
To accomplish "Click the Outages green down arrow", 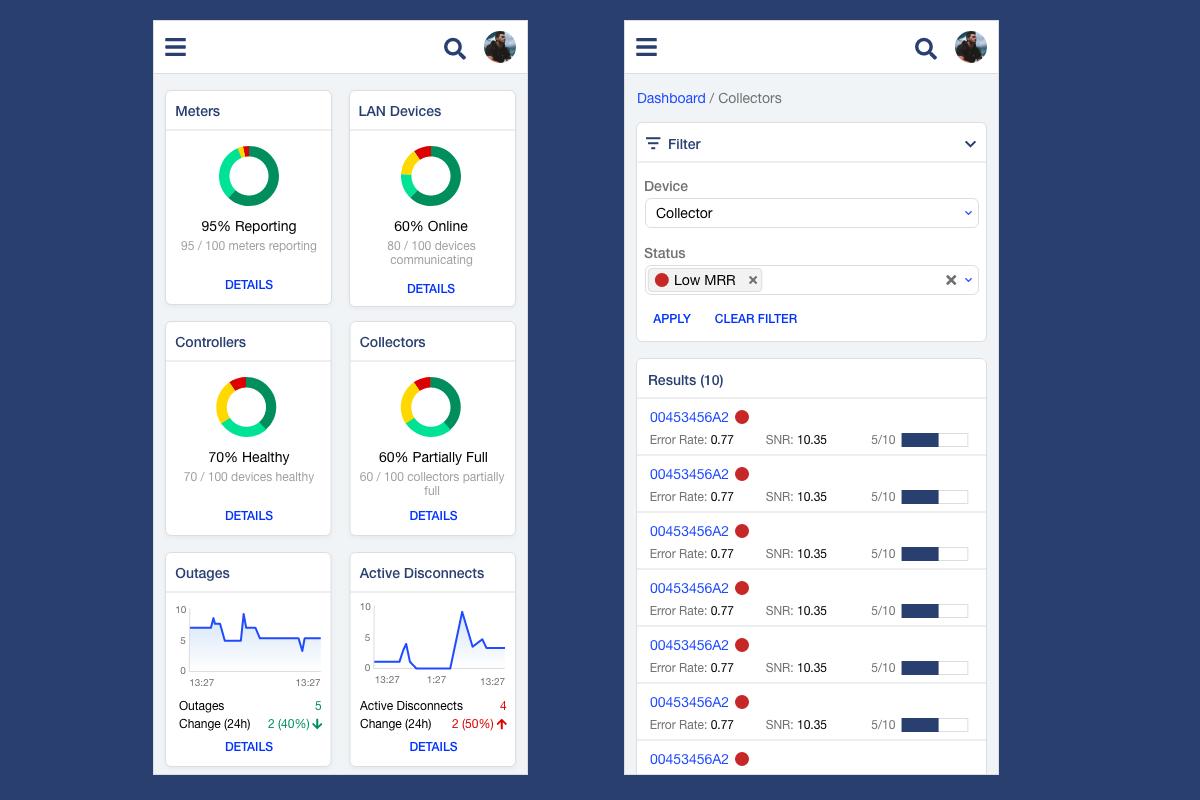I will [317, 724].
